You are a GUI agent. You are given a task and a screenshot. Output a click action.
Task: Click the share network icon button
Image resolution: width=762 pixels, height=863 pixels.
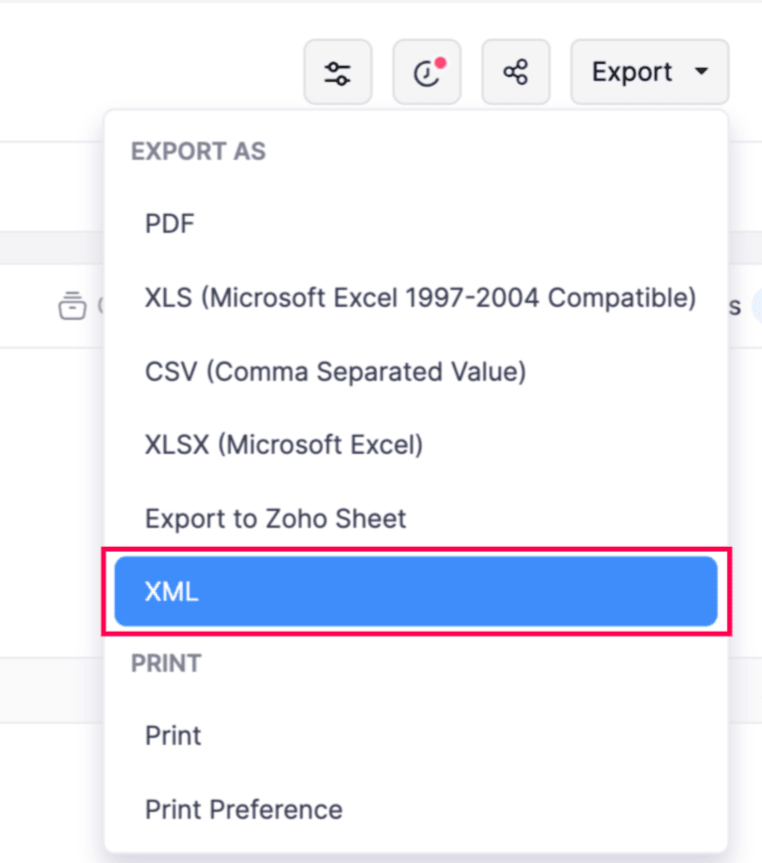coord(515,71)
